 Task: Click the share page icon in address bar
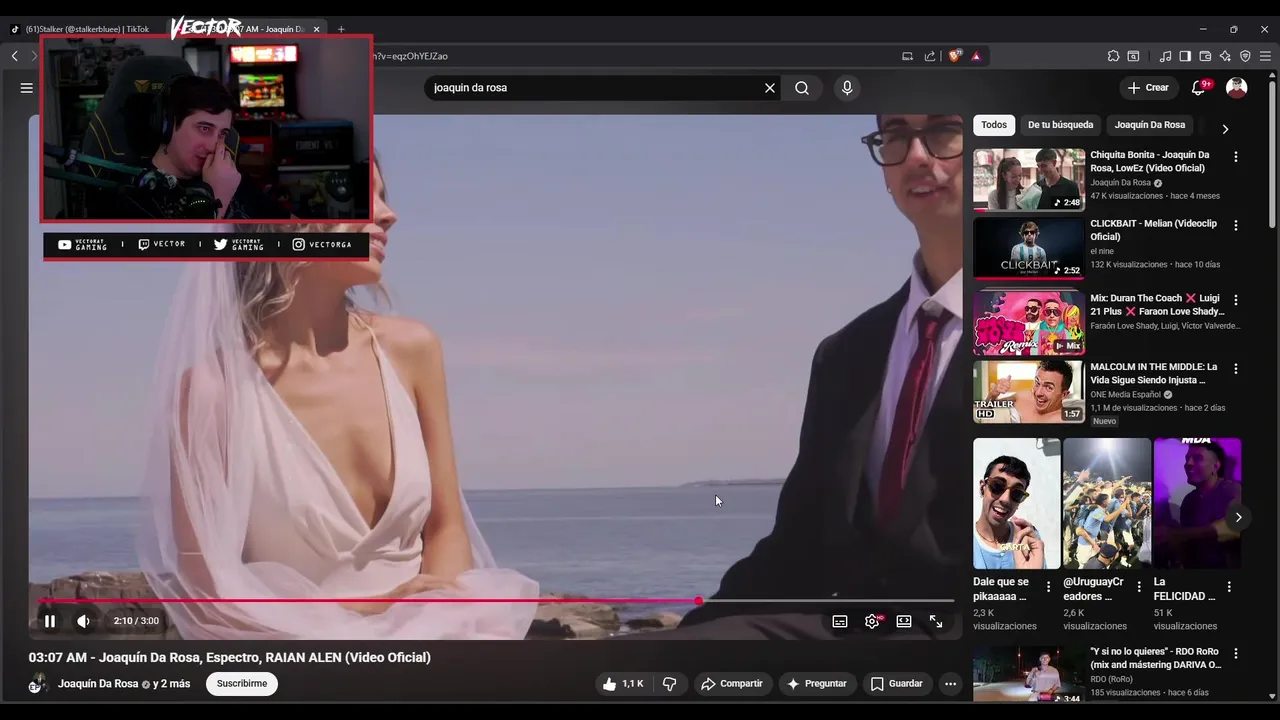(x=930, y=56)
